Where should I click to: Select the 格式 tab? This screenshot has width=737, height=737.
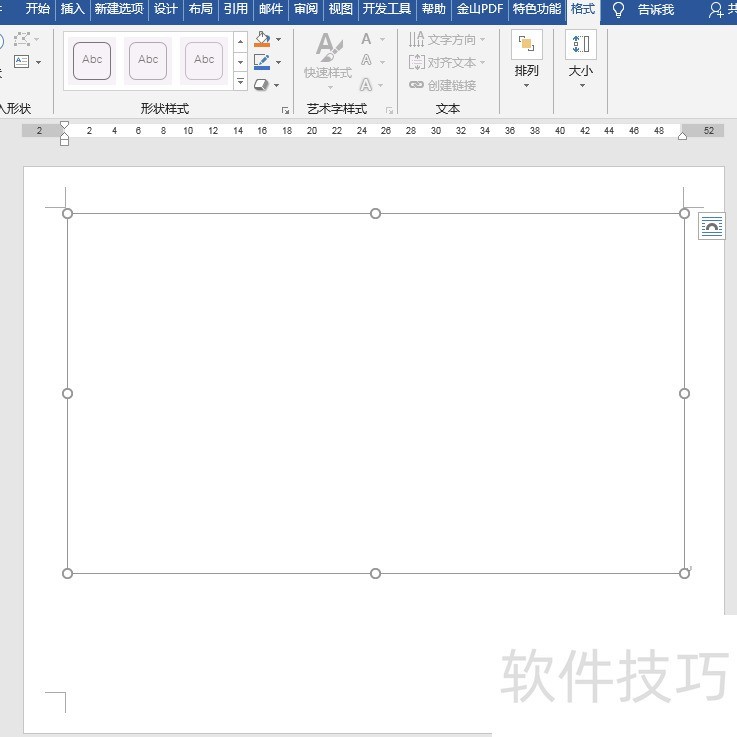pos(583,9)
